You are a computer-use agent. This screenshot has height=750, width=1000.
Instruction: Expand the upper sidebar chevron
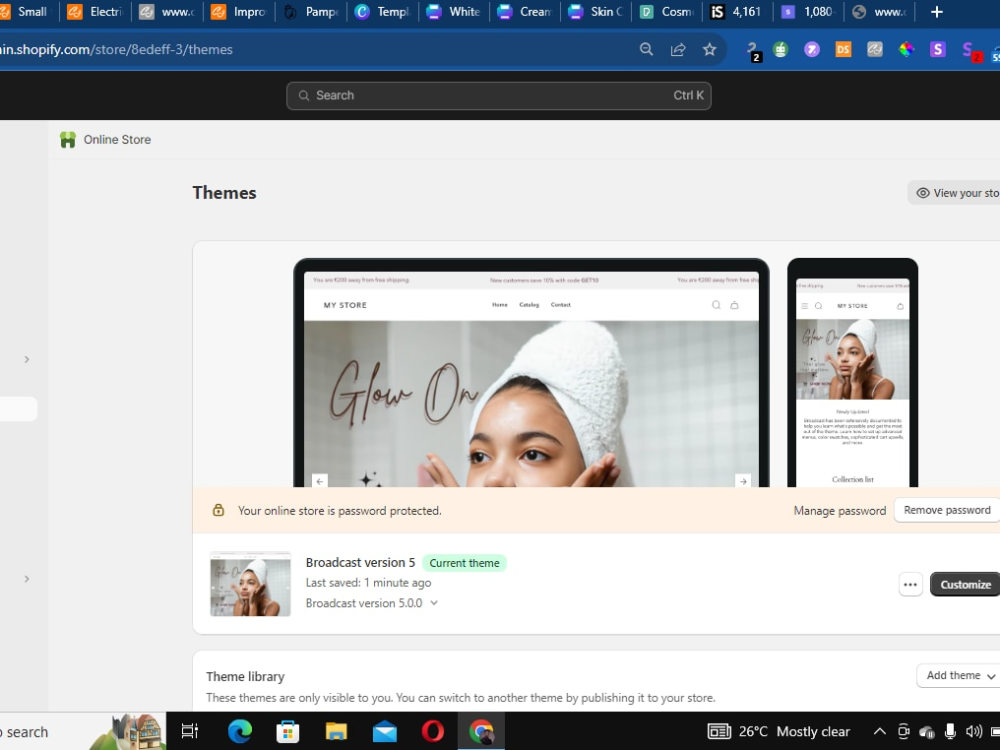[x=27, y=359]
